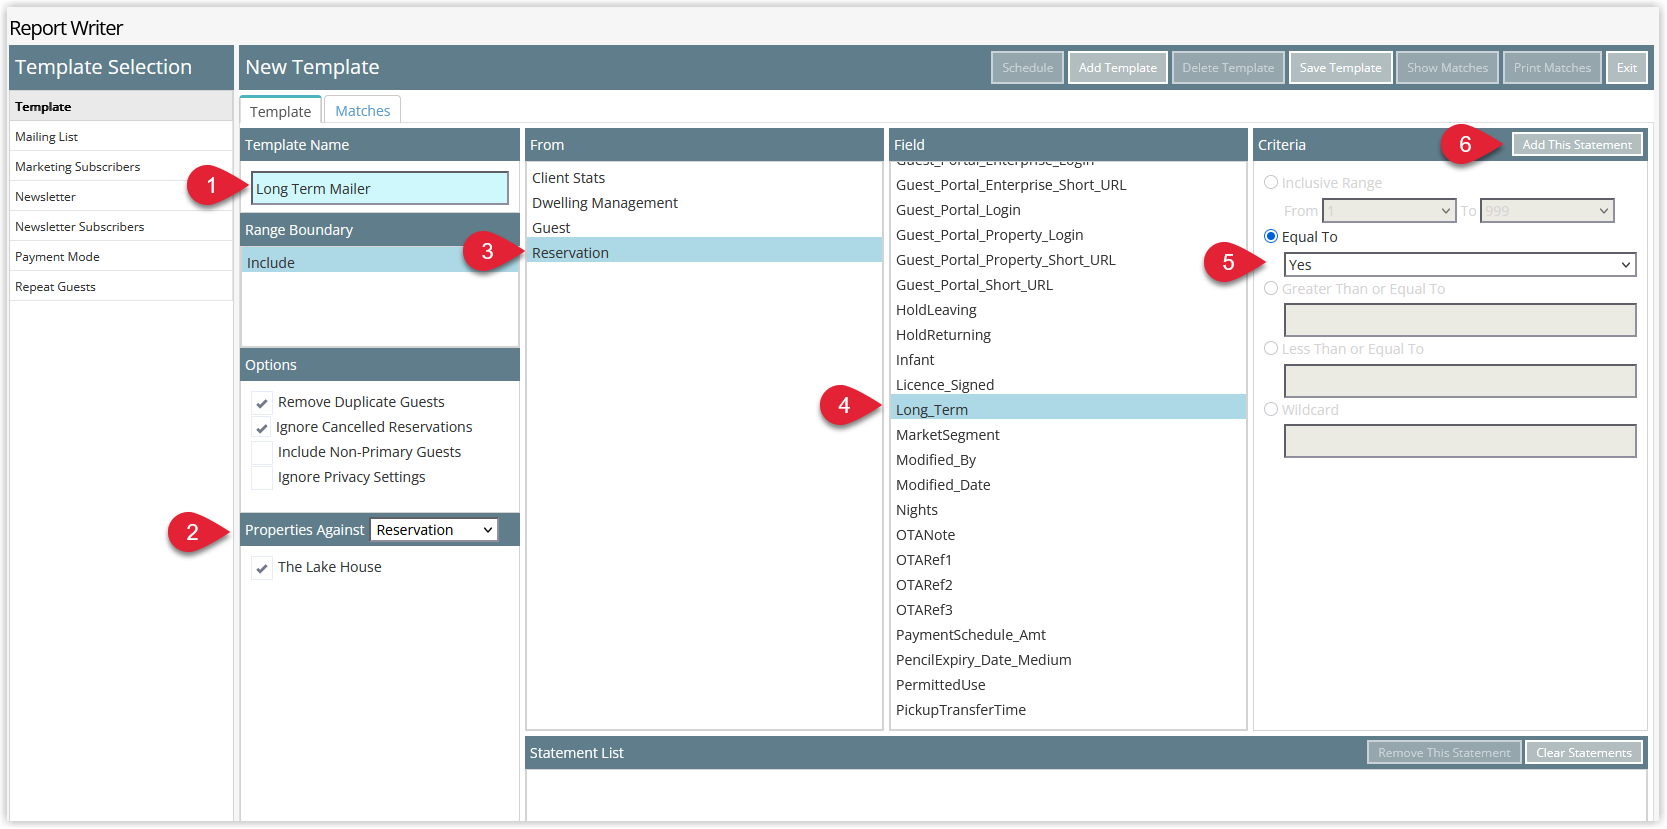
Task: Click Remove This Statement button
Action: tap(1444, 753)
